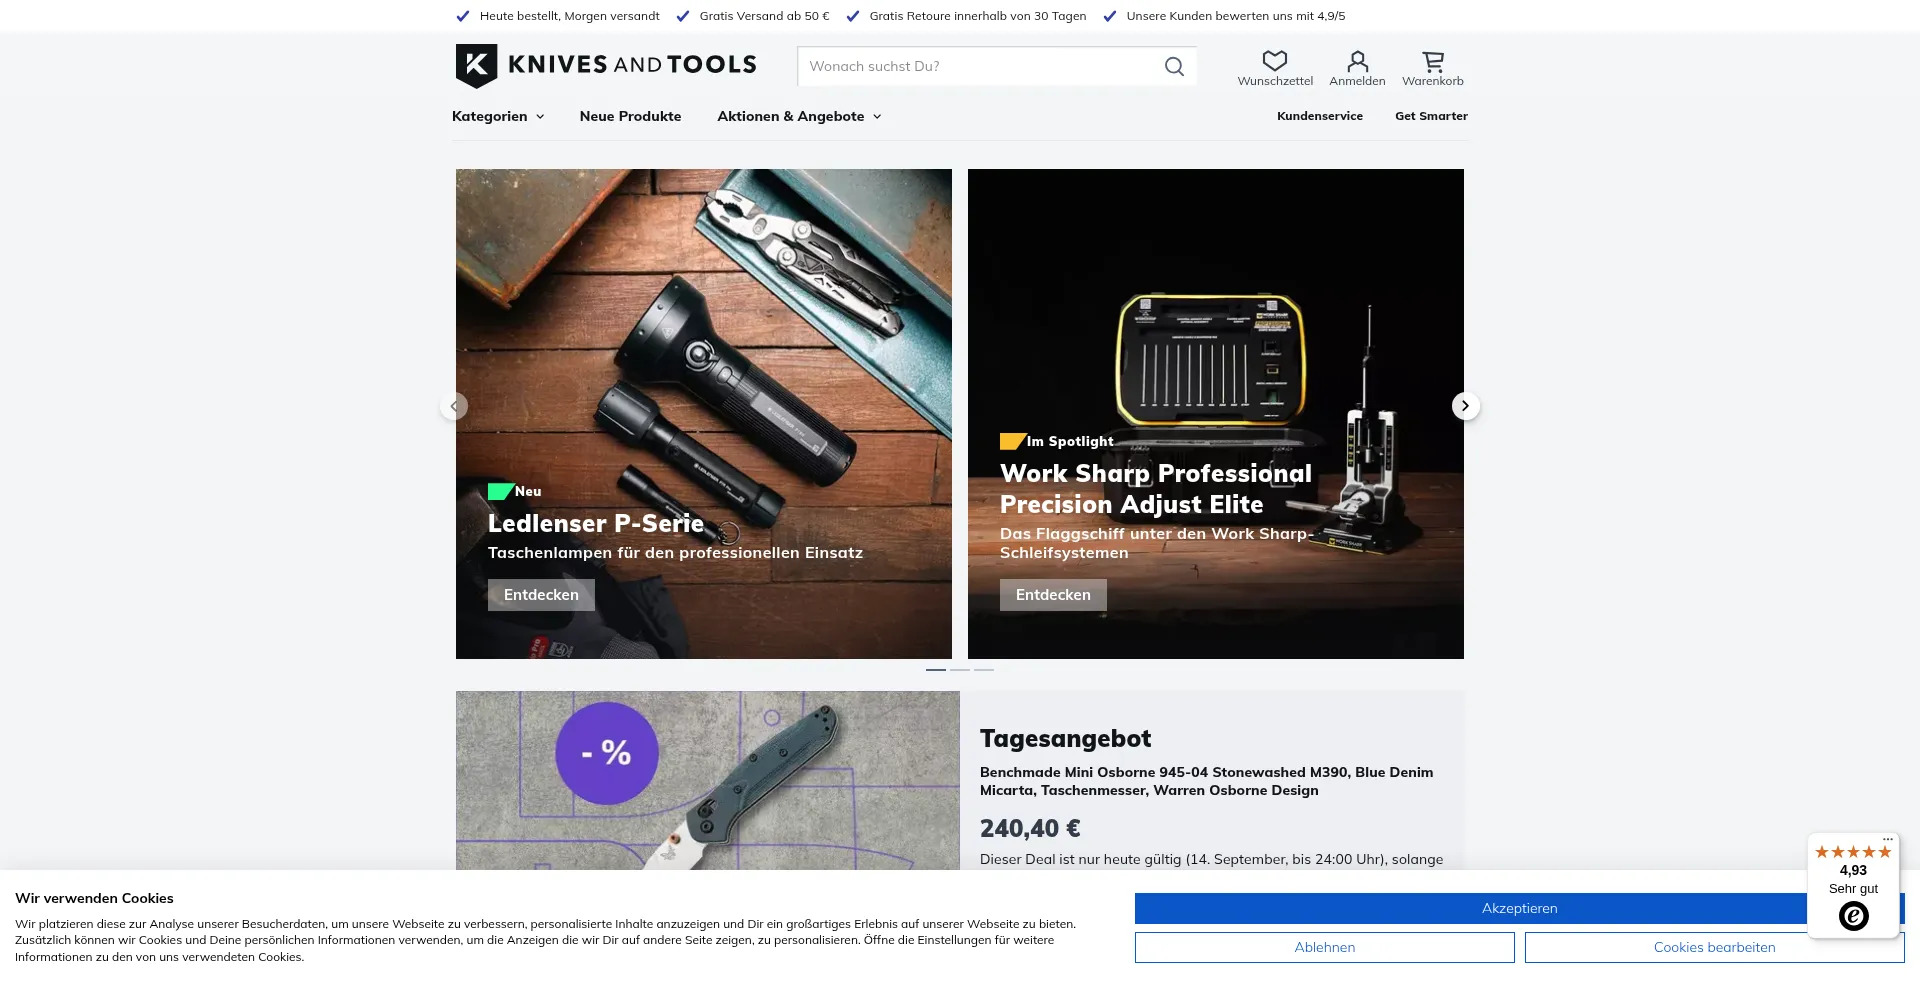This screenshot has width=1920, height=993.
Task: Open the Neue Produkte menu item
Action: coord(630,116)
